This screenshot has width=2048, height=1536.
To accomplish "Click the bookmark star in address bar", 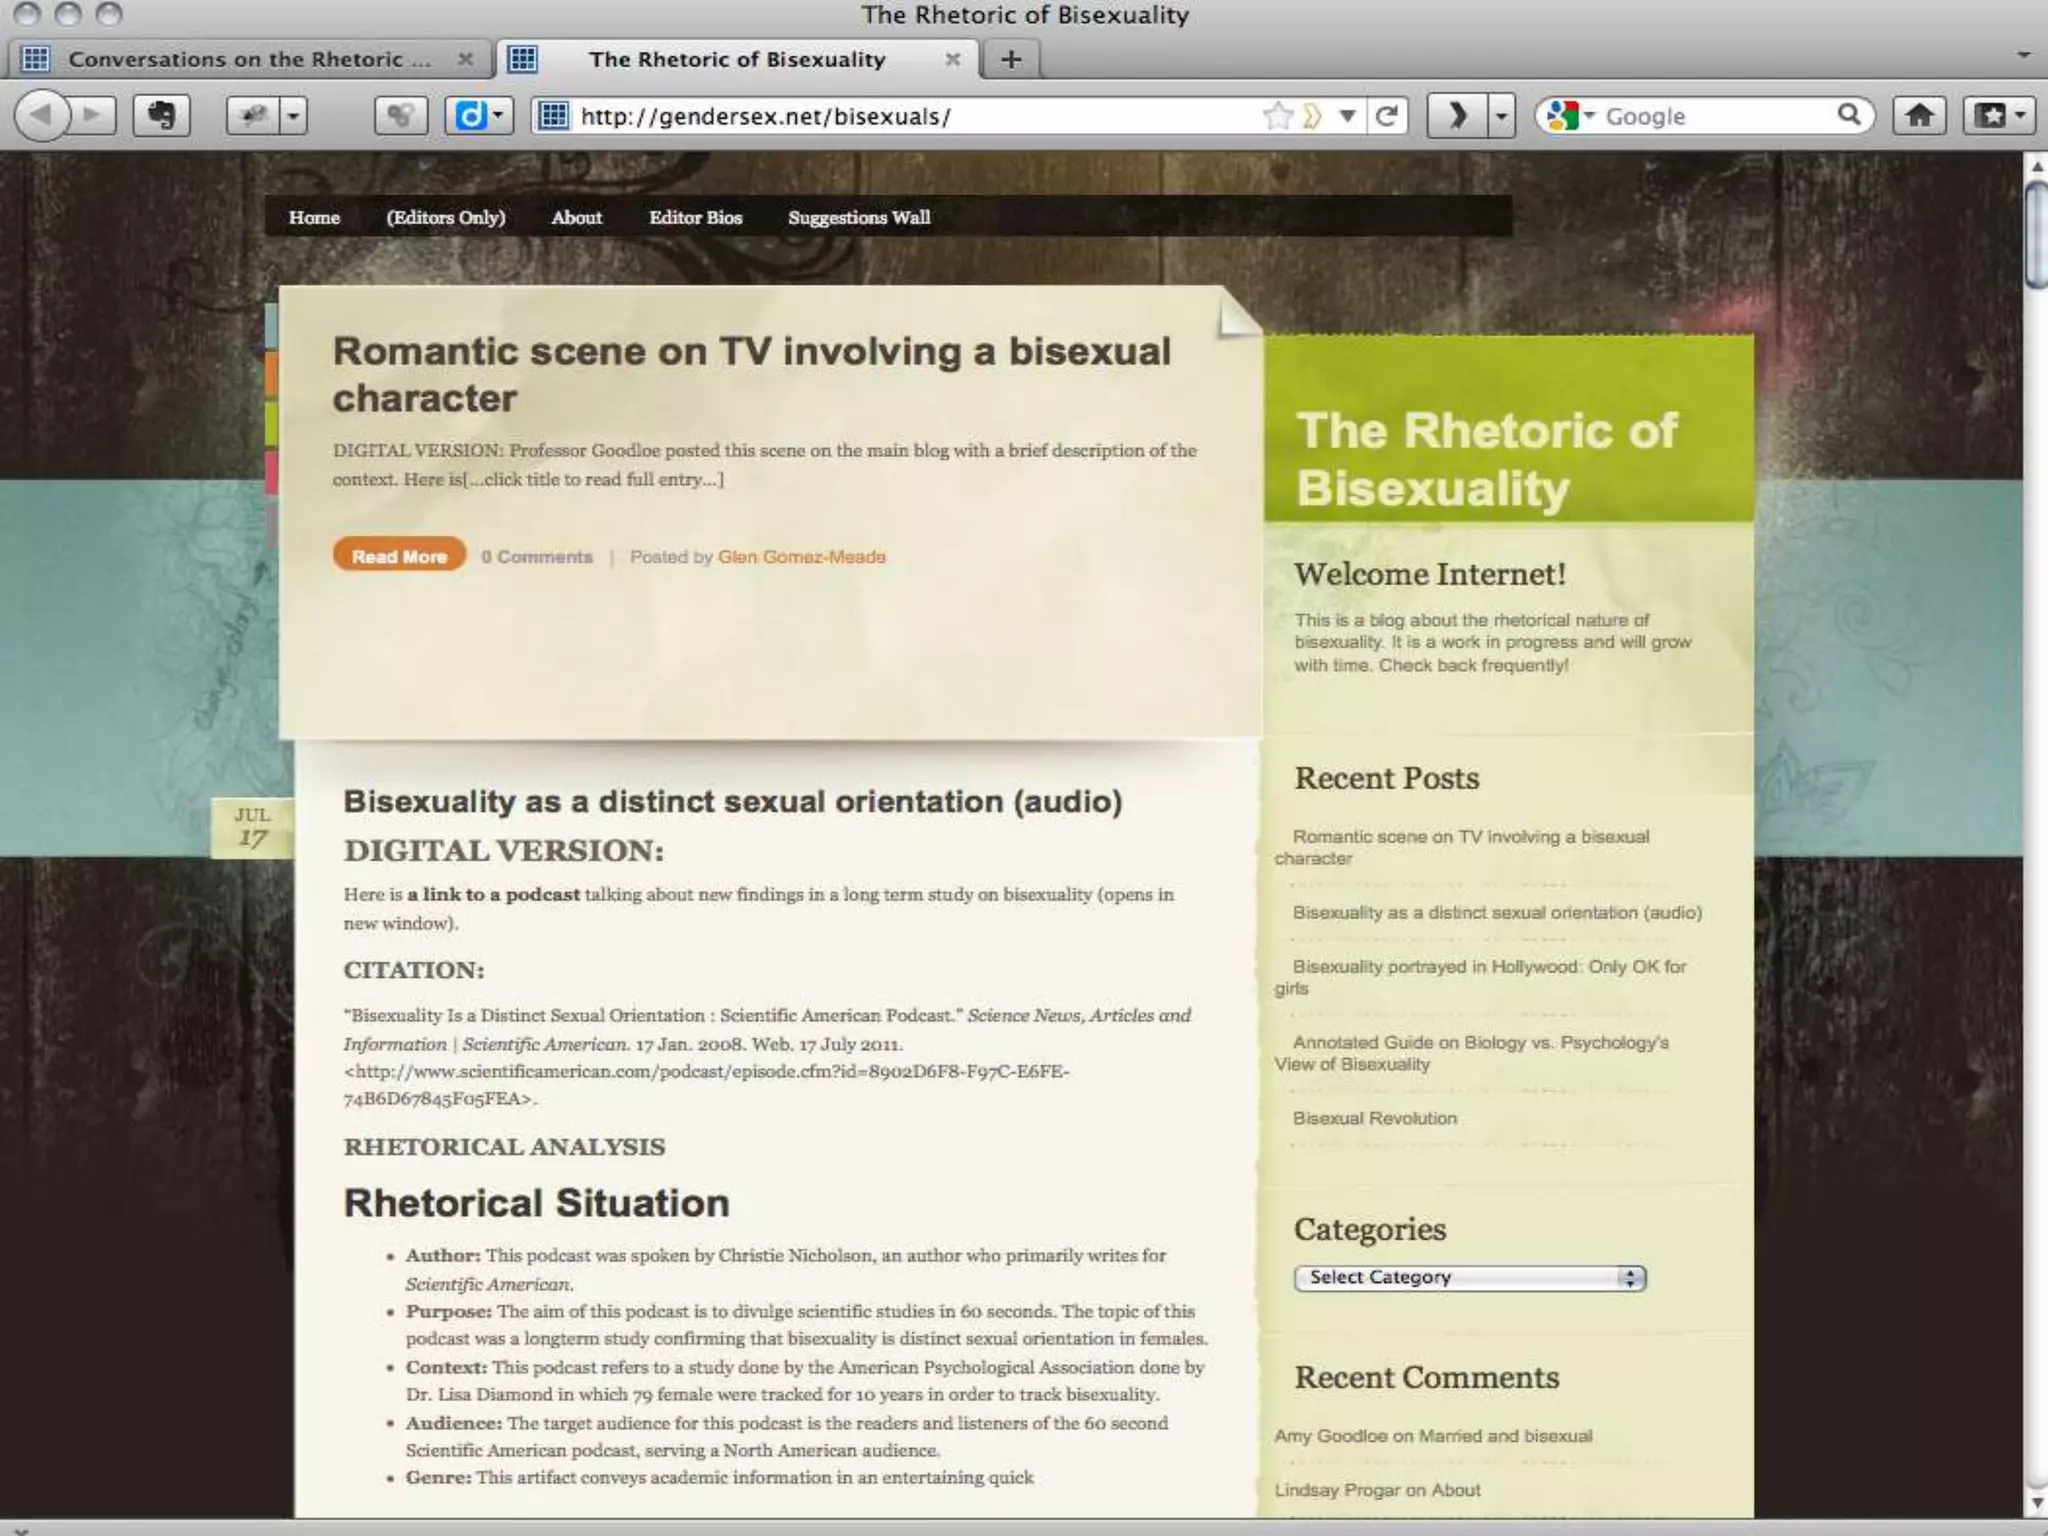I will (x=1278, y=116).
